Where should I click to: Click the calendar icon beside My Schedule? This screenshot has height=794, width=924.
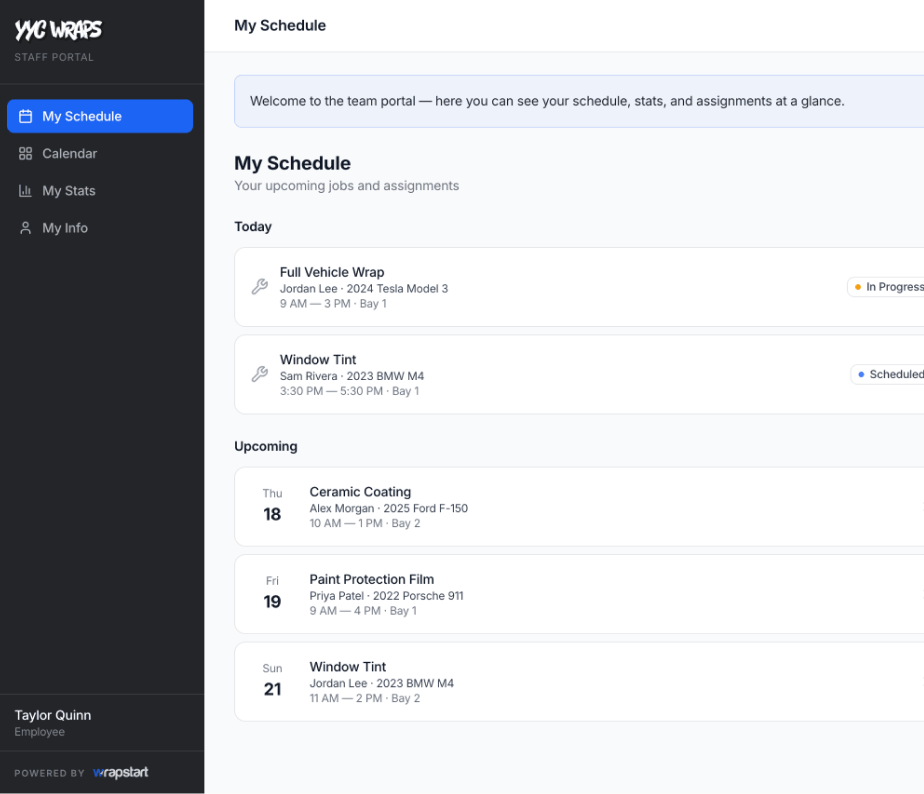click(25, 116)
